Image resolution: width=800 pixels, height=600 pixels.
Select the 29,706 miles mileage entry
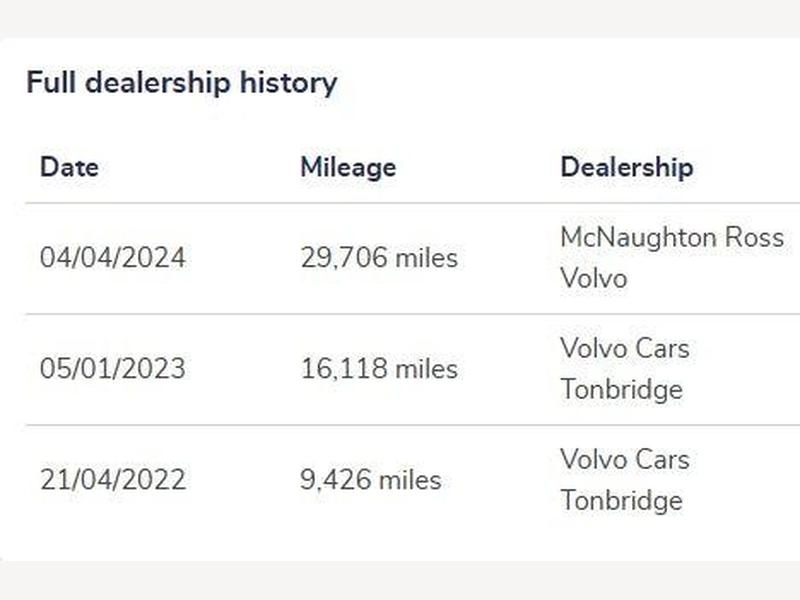point(379,258)
